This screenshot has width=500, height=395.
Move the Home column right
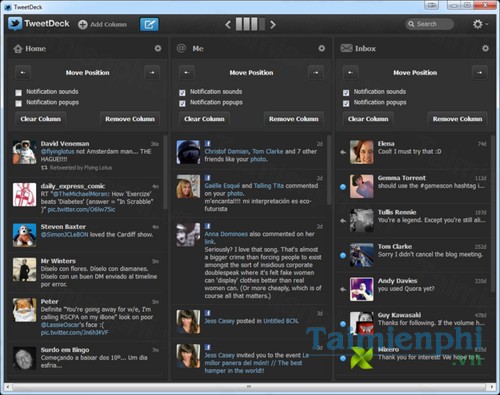152,73
